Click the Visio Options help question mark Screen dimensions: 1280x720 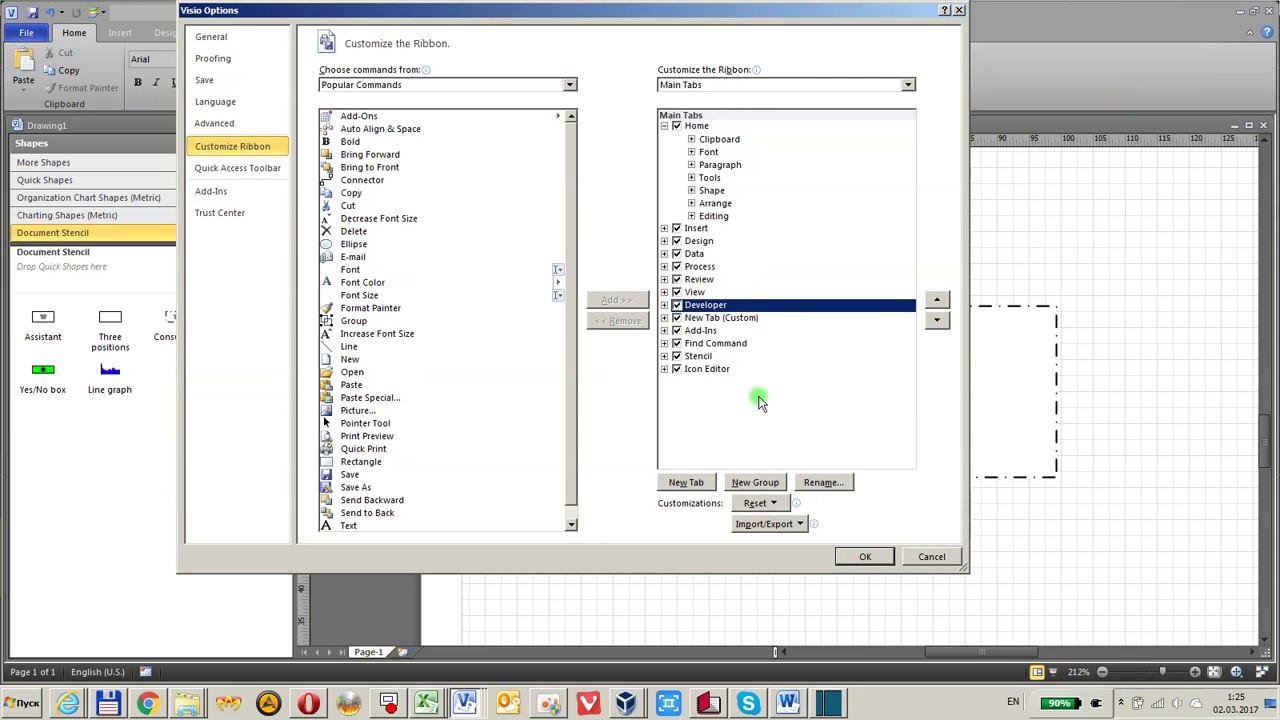(x=945, y=10)
